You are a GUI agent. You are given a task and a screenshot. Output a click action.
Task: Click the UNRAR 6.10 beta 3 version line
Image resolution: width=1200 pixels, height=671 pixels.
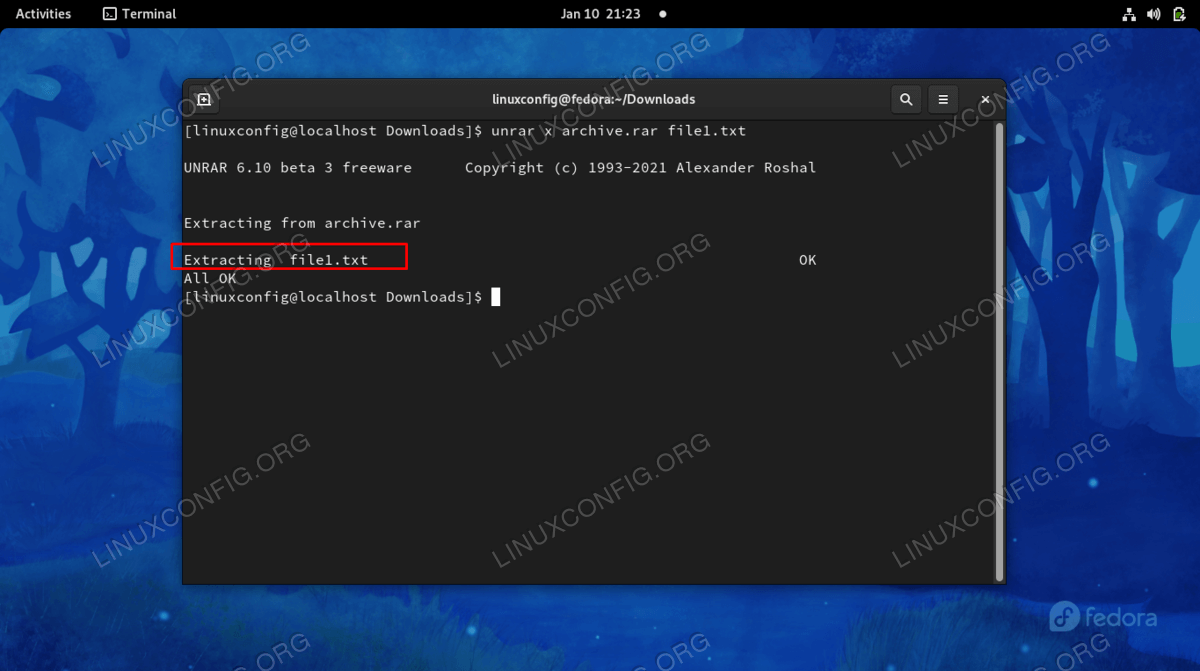[298, 168]
